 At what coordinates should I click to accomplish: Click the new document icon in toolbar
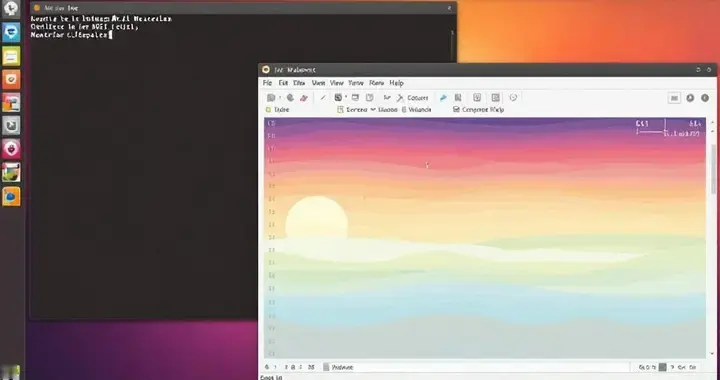point(271,97)
